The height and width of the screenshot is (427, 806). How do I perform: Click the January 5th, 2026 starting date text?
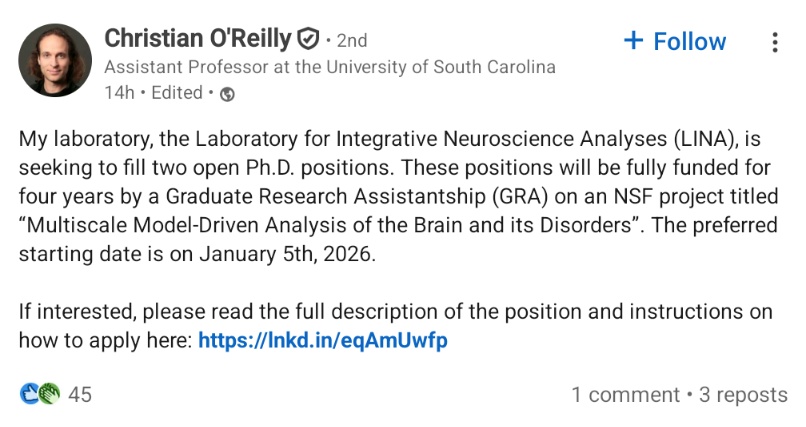click(287, 254)
